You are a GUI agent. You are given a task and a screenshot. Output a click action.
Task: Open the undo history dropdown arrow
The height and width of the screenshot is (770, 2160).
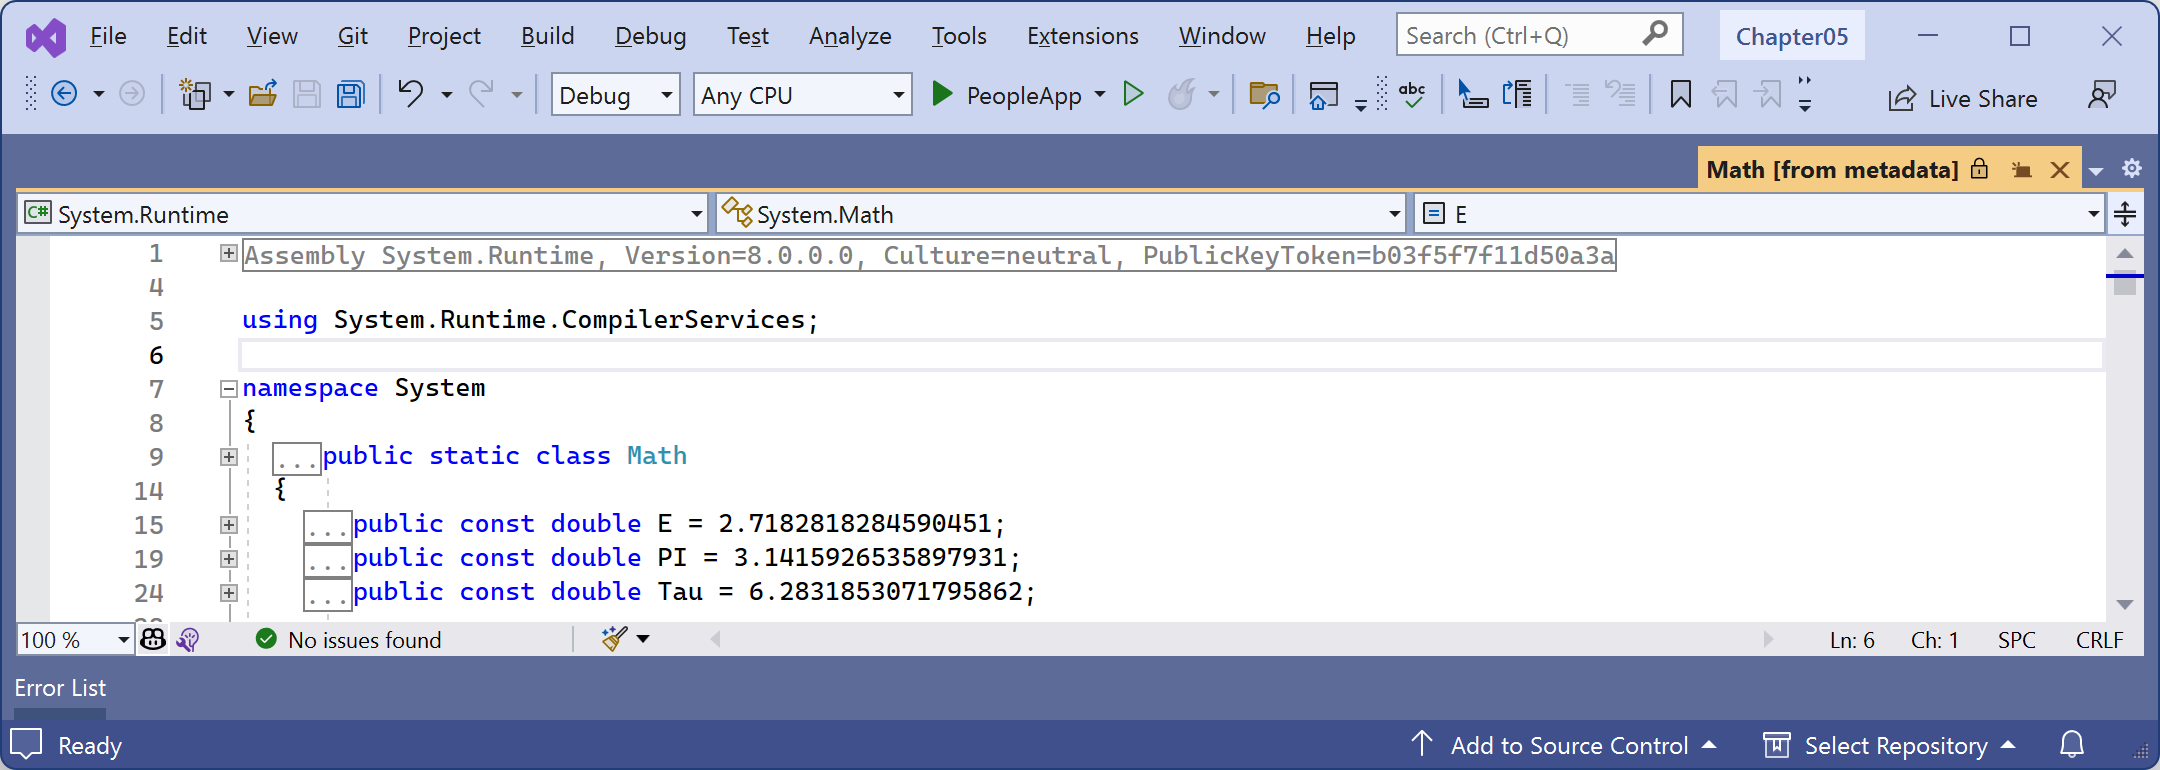447,95
